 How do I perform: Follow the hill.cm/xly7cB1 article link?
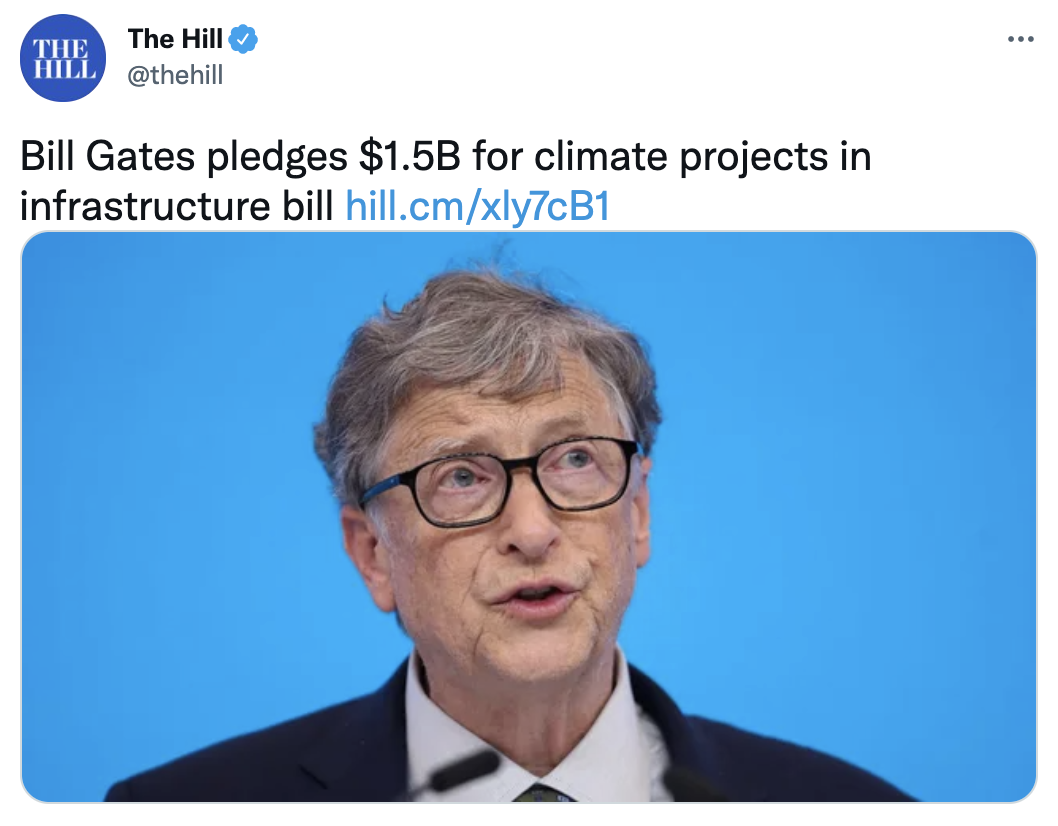pos(478,206)
